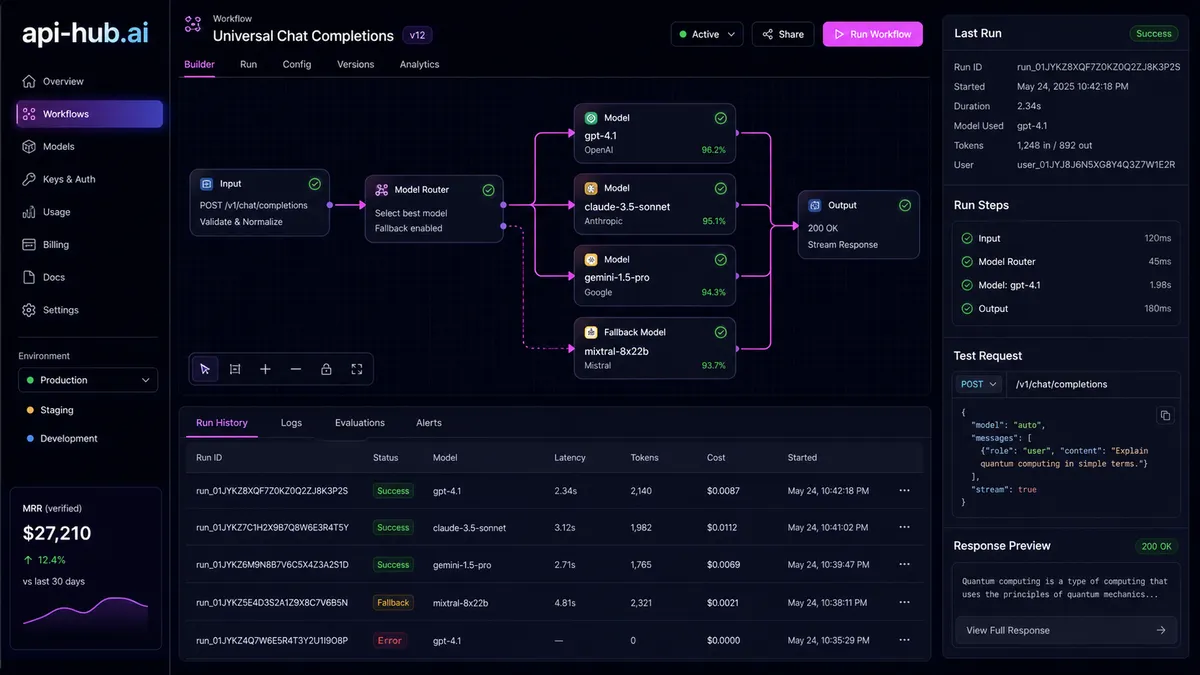Open row menu for claude-3.5-sonnet run
This screenshot has width=1200, height=675.
904,527
